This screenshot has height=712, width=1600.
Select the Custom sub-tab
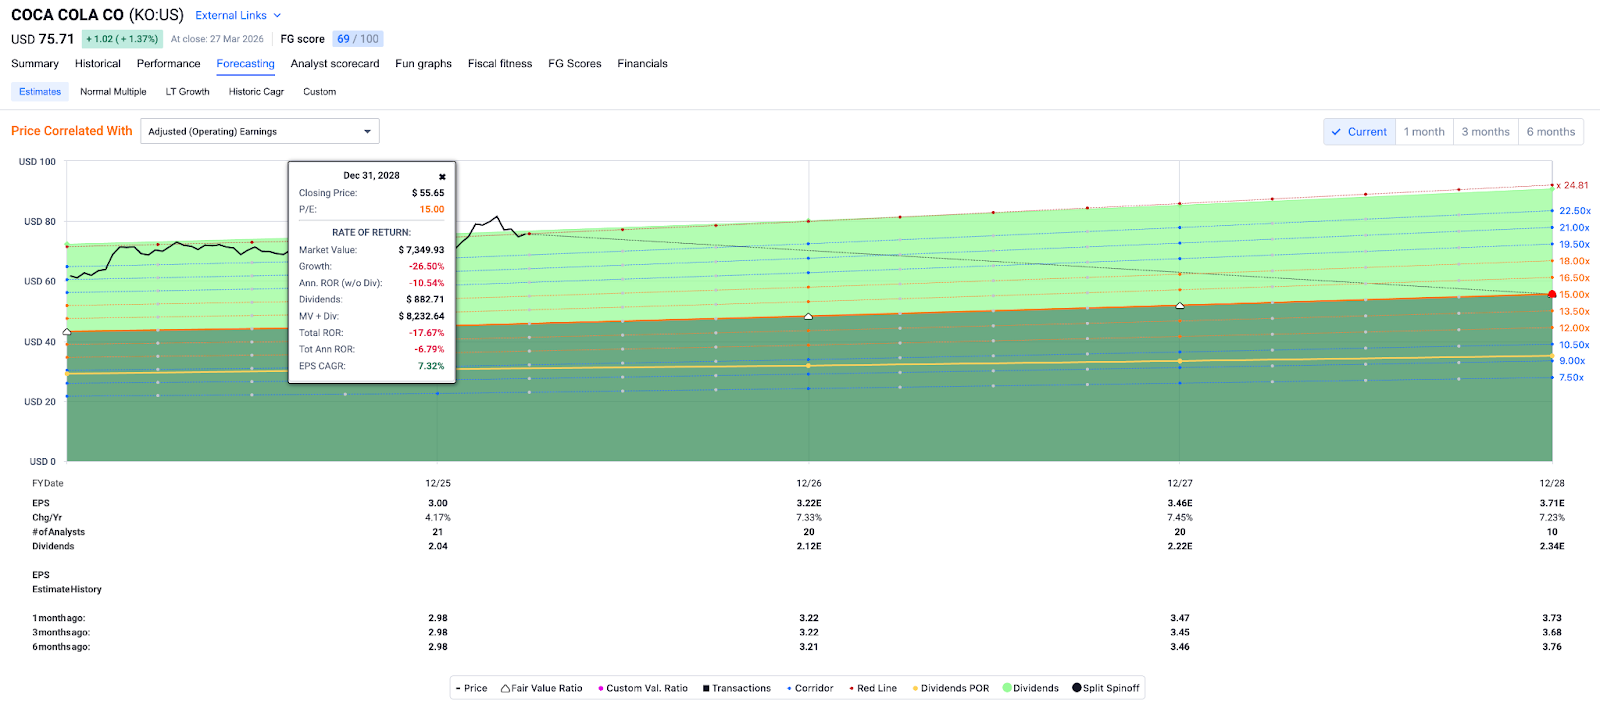coord(320,91)
